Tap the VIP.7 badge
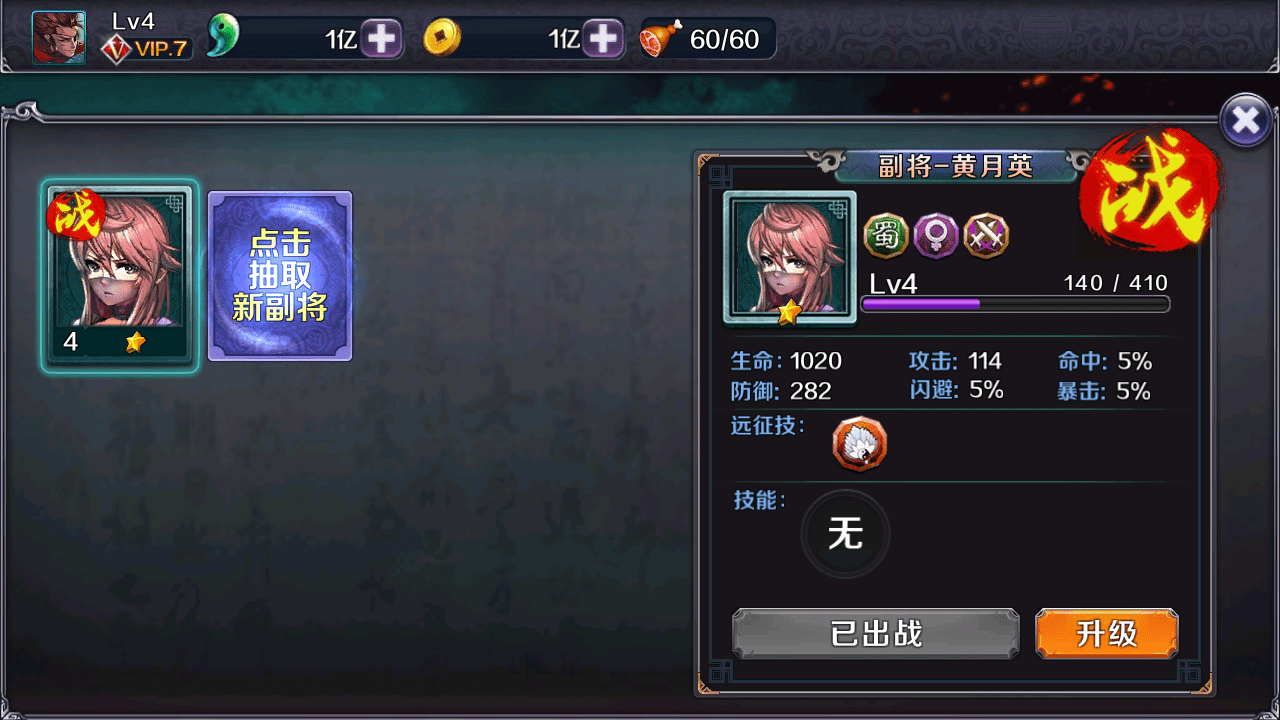 click(x=148, y=48)
